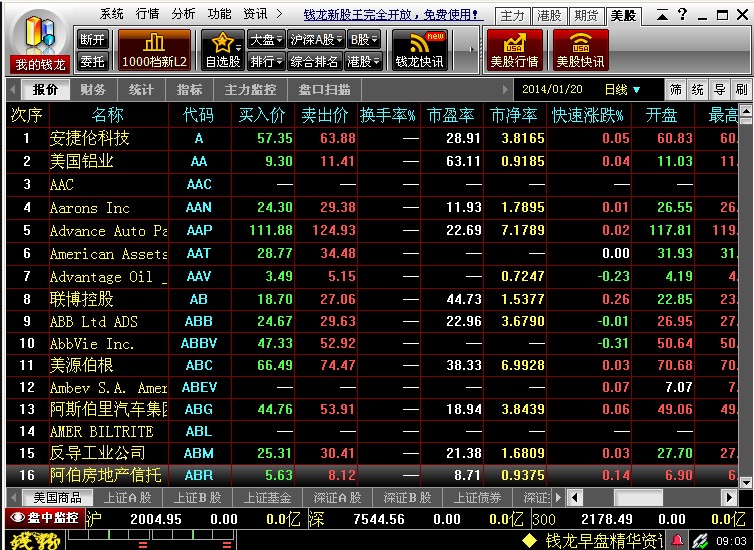Select the 上证债券 bottom tab
The width and height of the screenshot is (754, 550).
[x=478, y=498]
